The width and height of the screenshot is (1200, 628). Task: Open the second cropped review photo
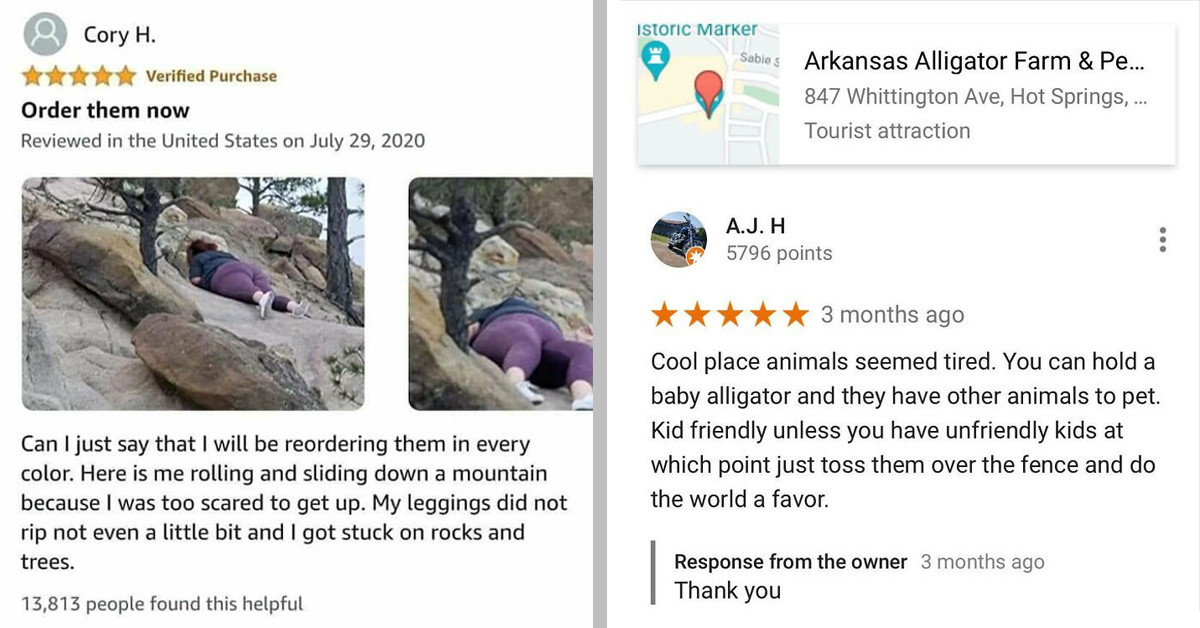[x=500, y=296]
